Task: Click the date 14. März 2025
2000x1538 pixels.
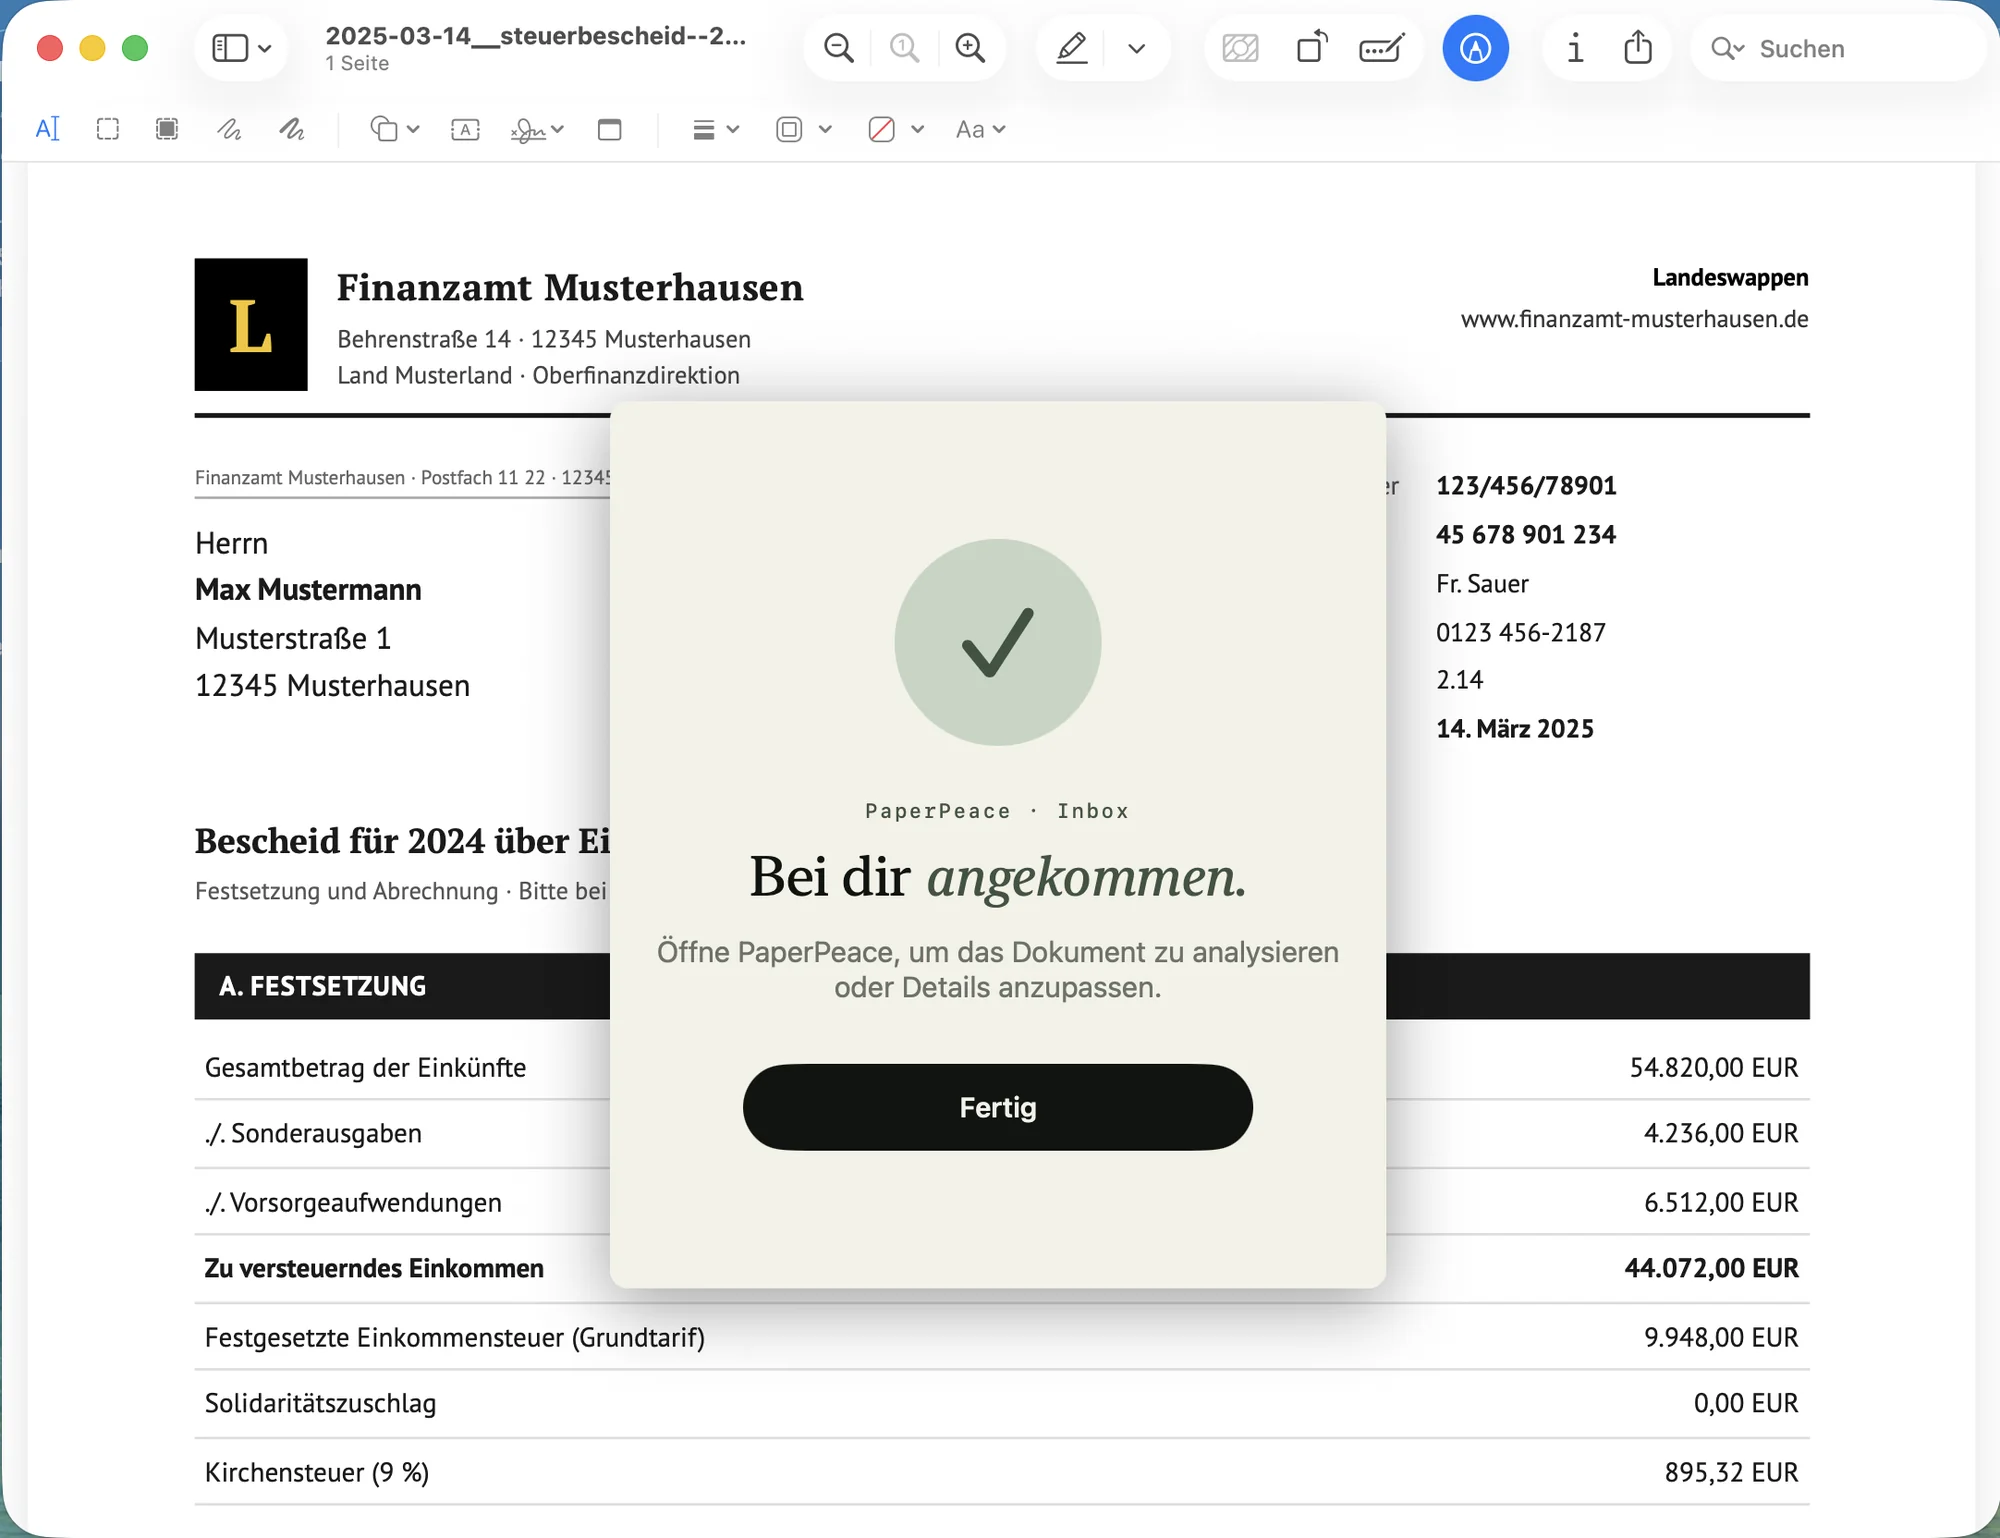Action: pyautogui.click(x=1515, y=728)
